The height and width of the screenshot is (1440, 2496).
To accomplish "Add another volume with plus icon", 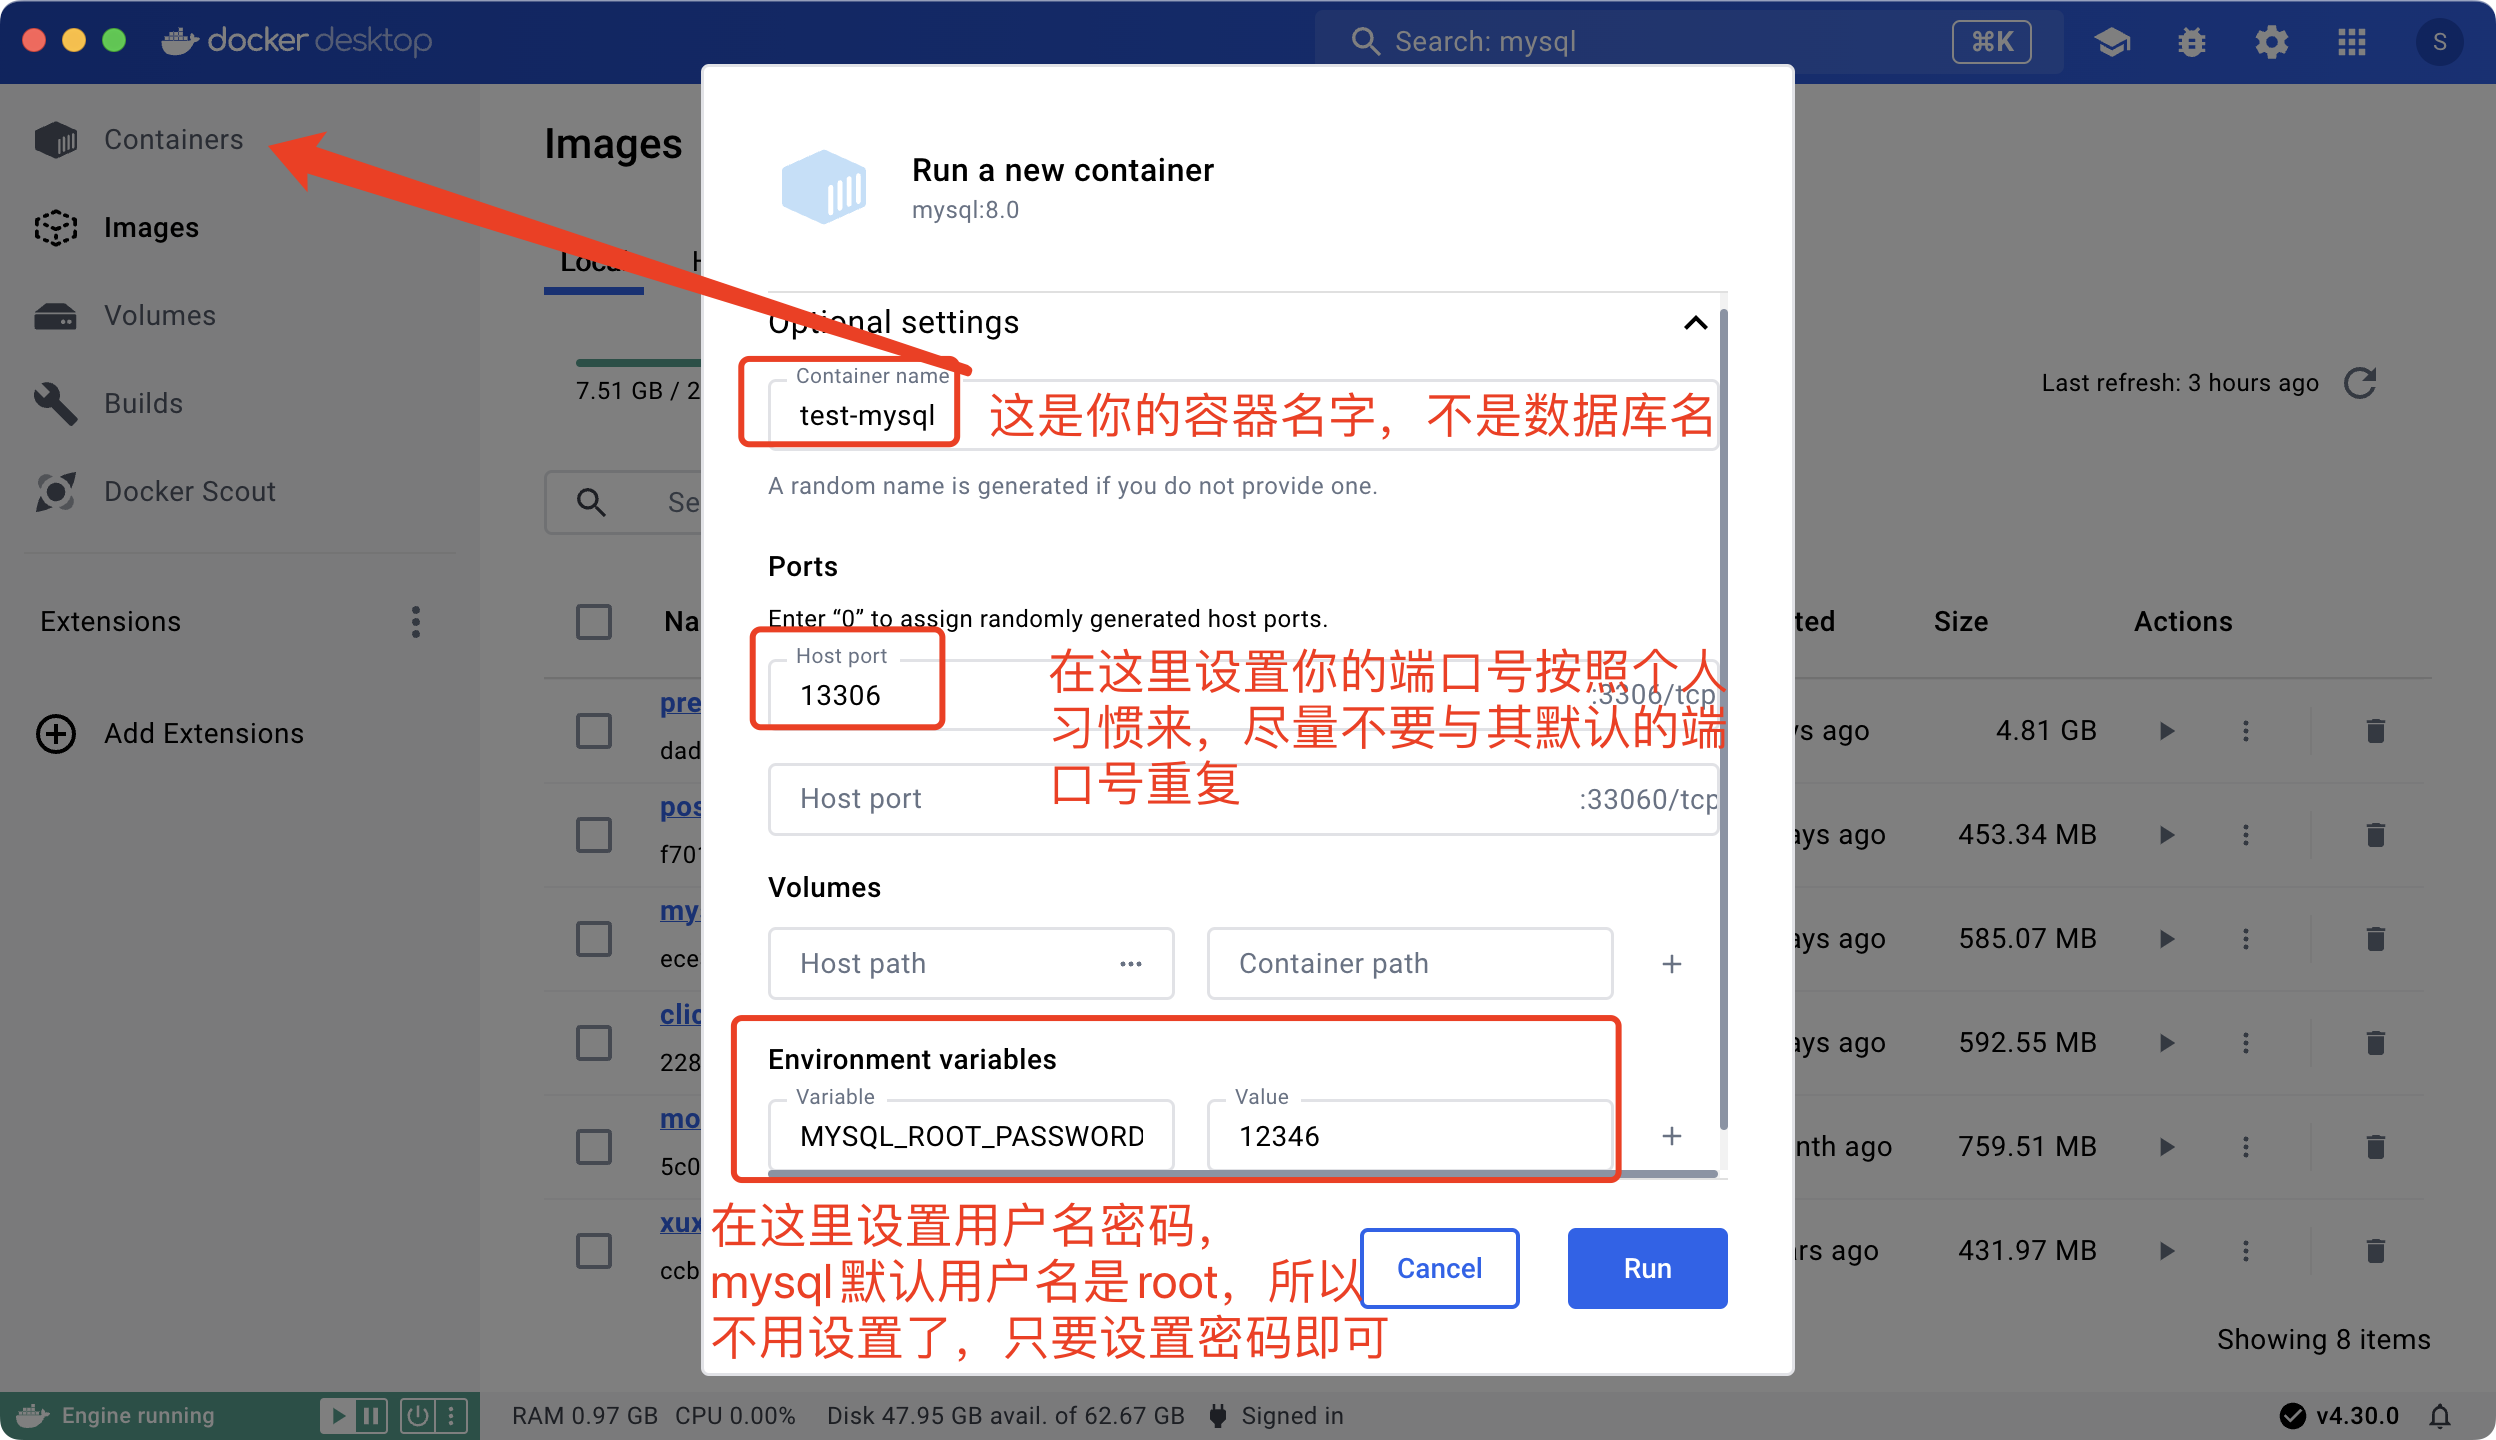I will 1671,964.
